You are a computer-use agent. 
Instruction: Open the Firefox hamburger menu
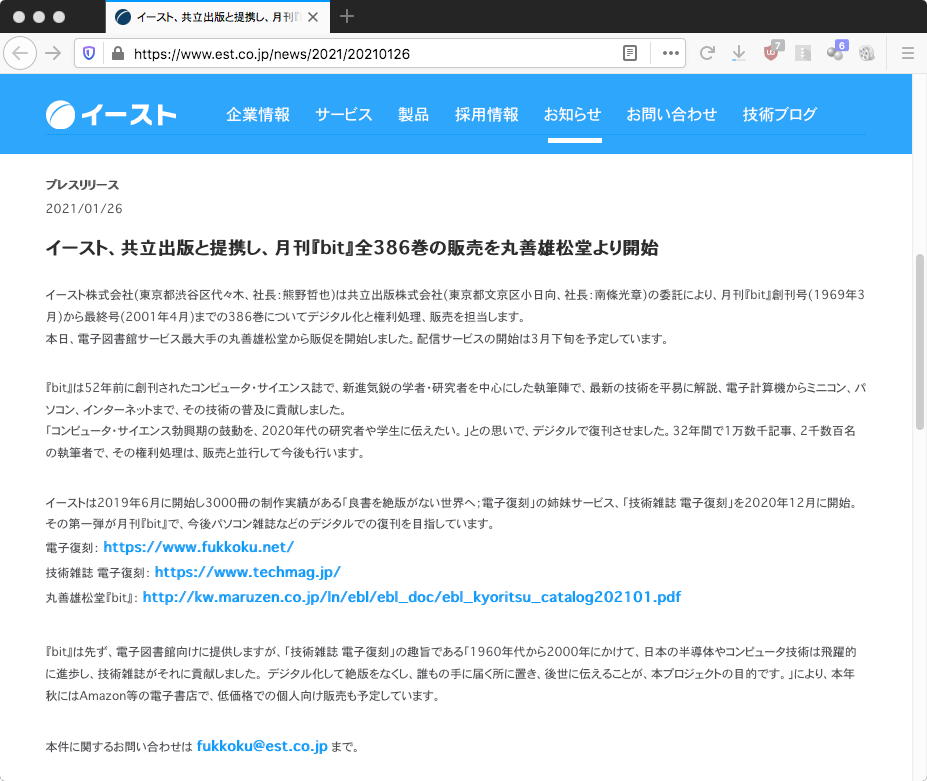point(907,53)
